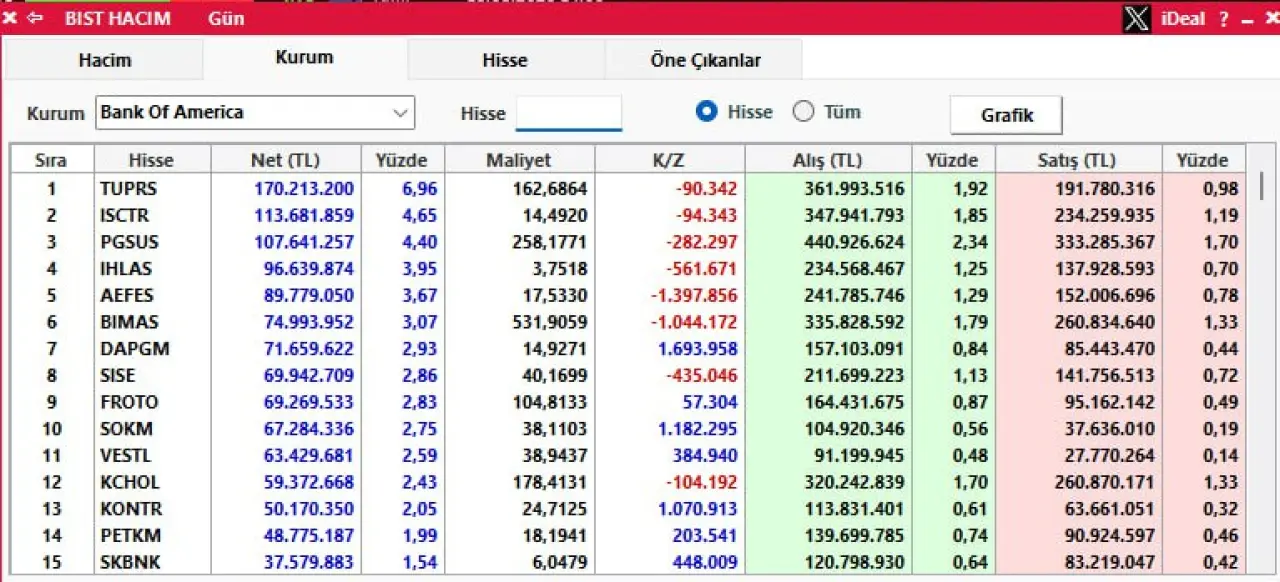Minimize the BIST HACIM window
The image size is (1280, 582).
click(x=1246, y=19)
